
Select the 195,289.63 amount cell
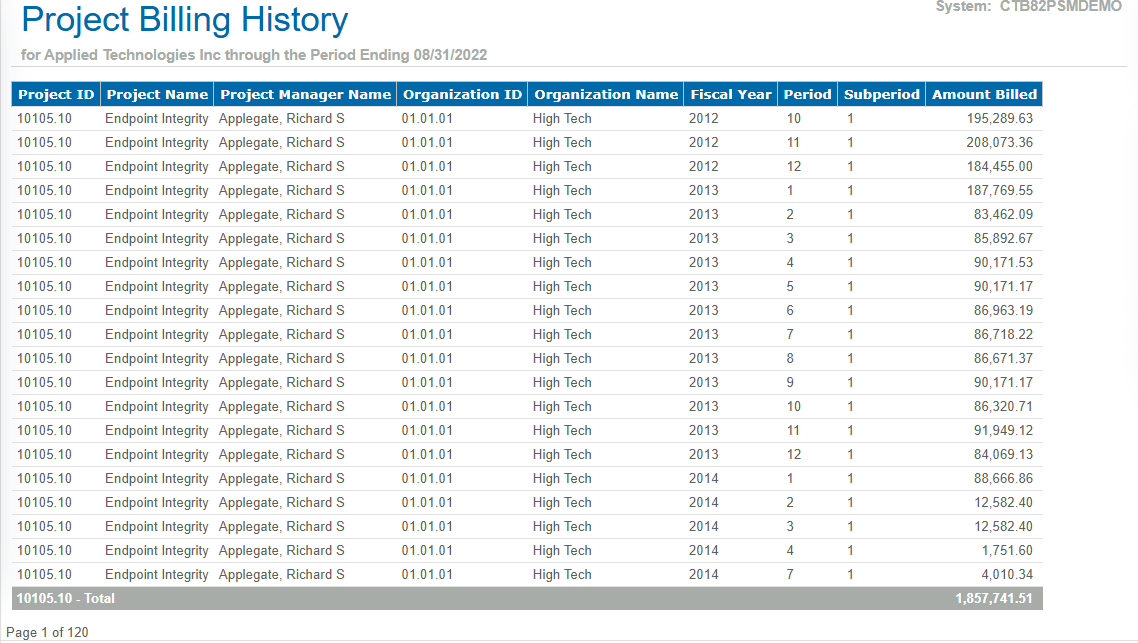(996, 119)
